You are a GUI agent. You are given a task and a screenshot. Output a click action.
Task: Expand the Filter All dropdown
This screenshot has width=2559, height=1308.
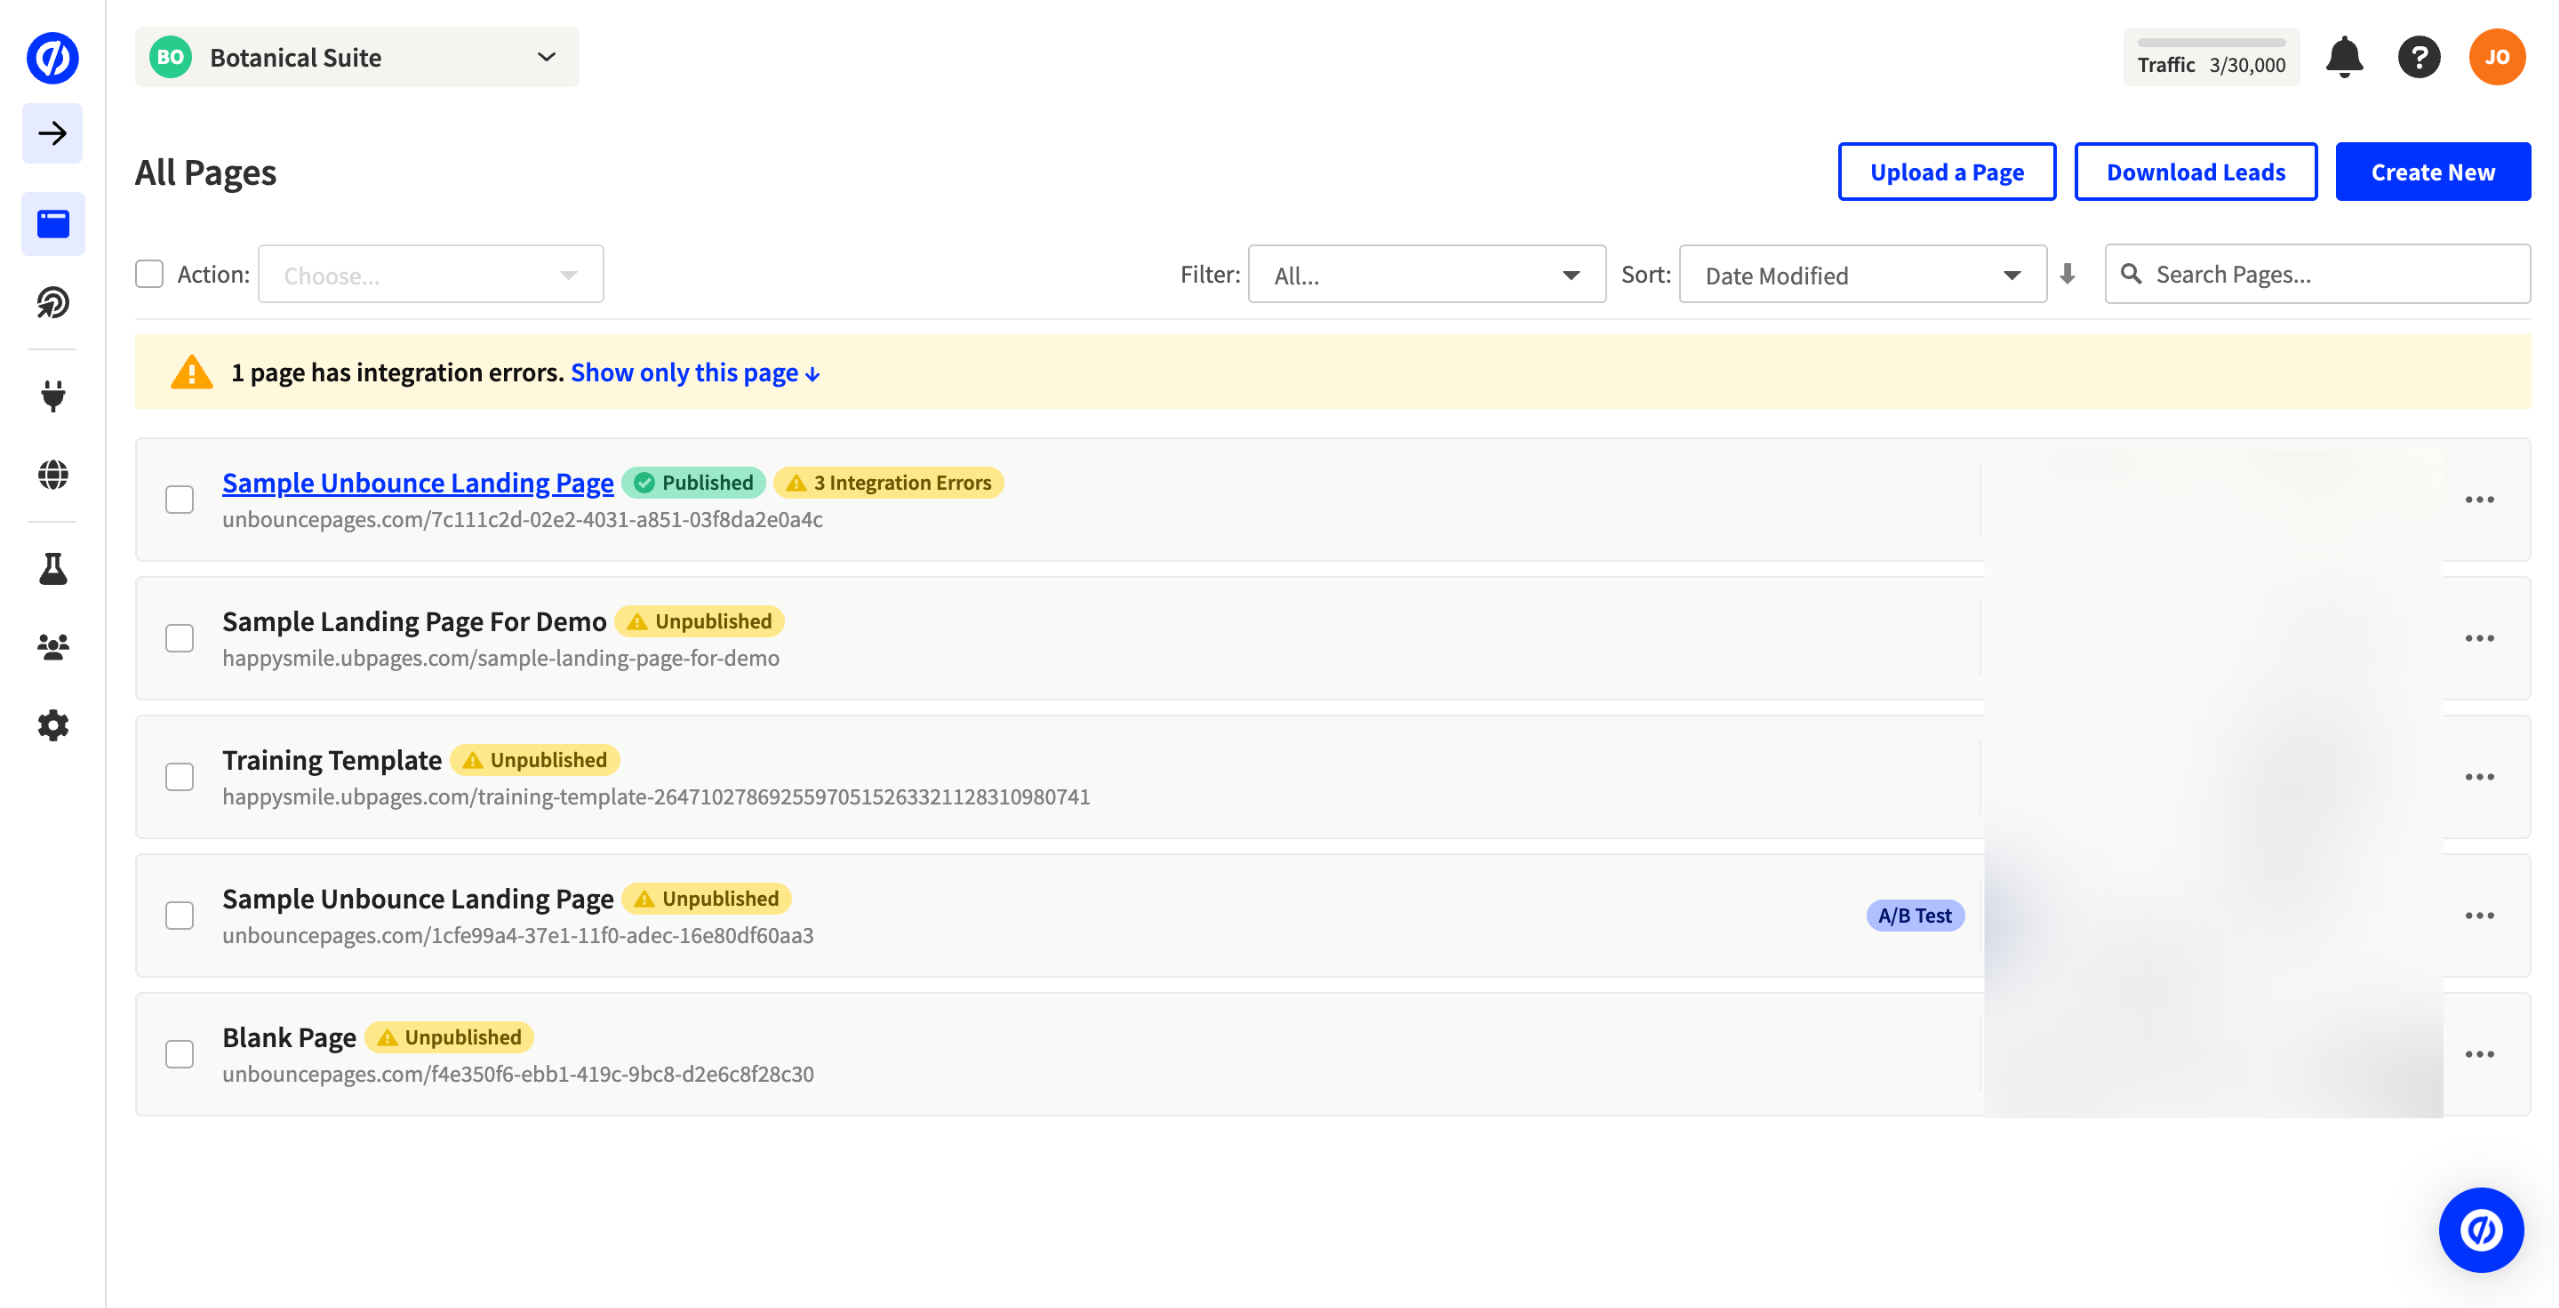coord(1425,275)
